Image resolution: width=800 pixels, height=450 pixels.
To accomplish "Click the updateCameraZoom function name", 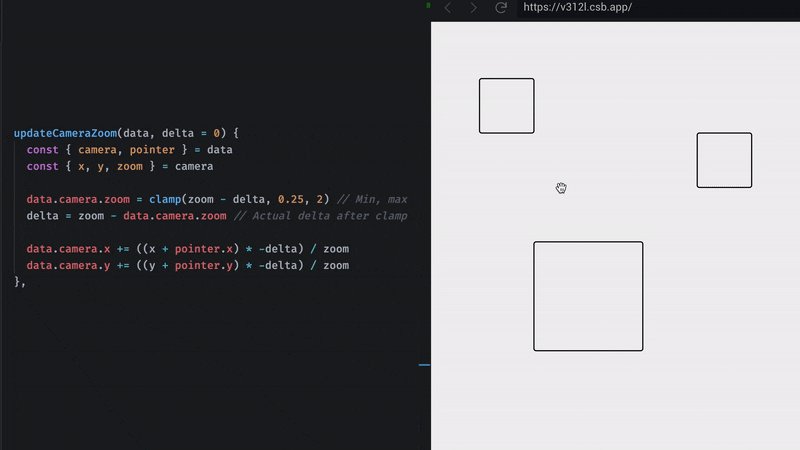I will (65, 133).
